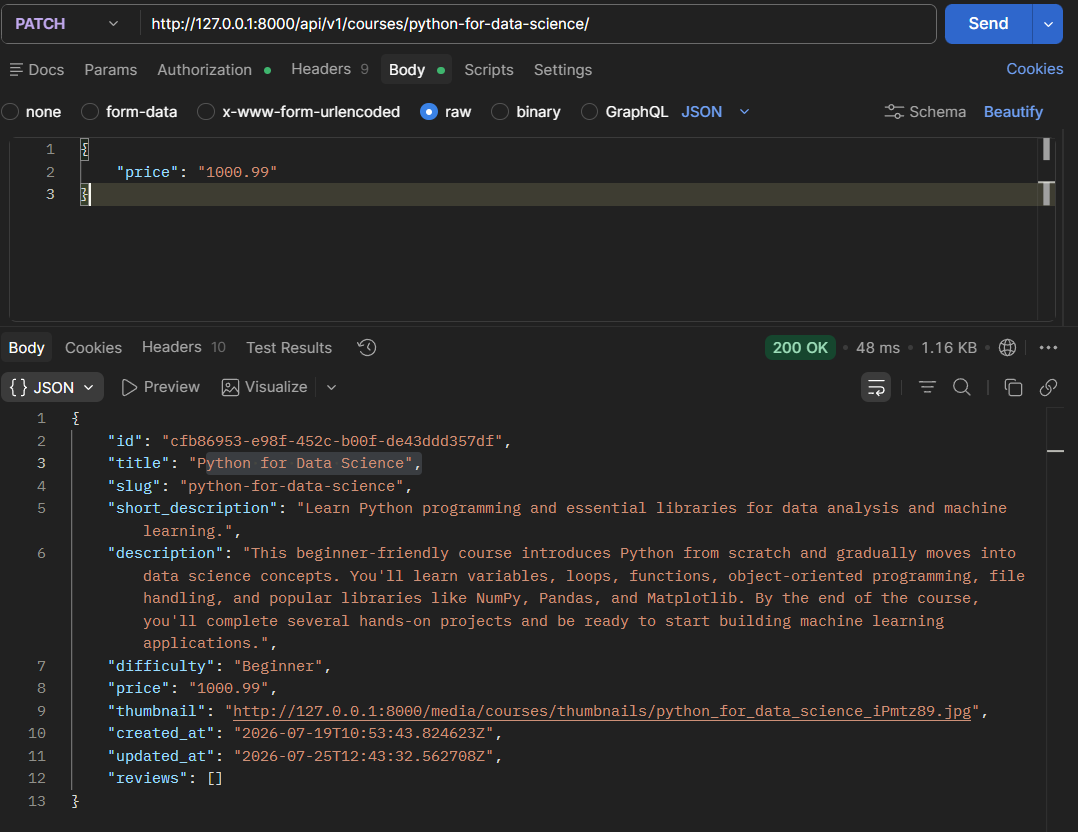Click the "reviews" key in the response
1078x832 pixels.
pyautogui.click(x=148, y=778)
